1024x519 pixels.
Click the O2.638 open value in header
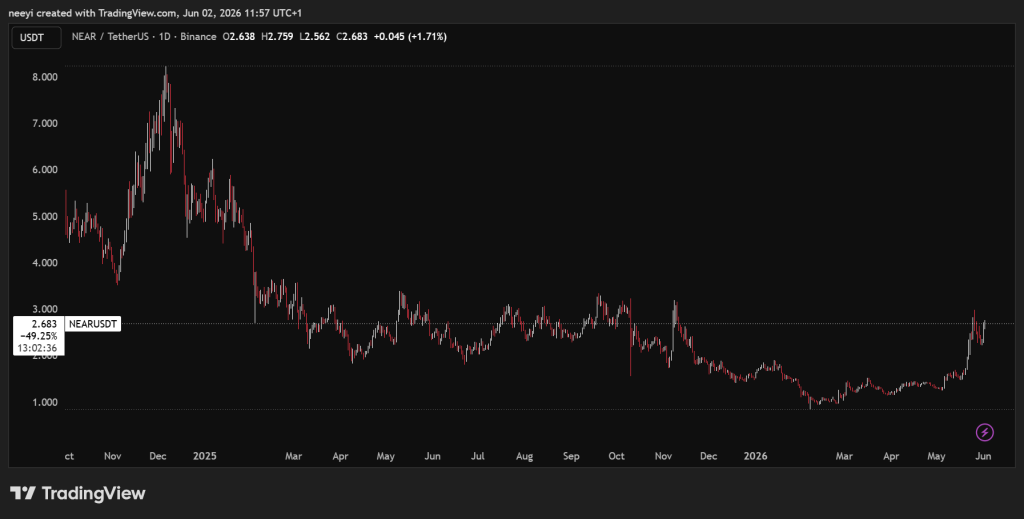tap(238, 37)
